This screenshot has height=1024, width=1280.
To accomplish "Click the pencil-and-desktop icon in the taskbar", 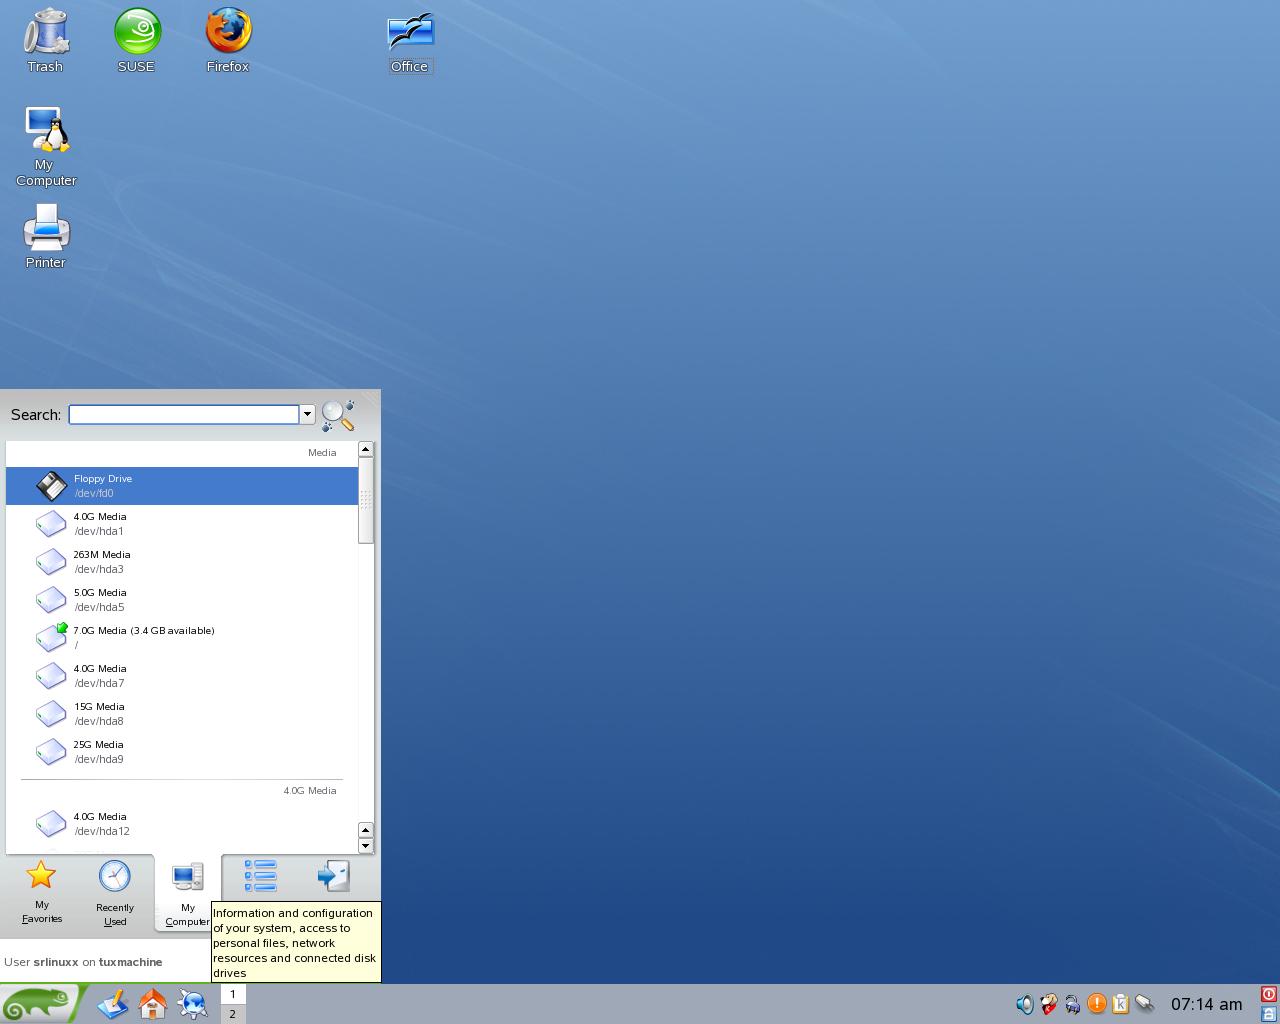I will pos(113,1003).
